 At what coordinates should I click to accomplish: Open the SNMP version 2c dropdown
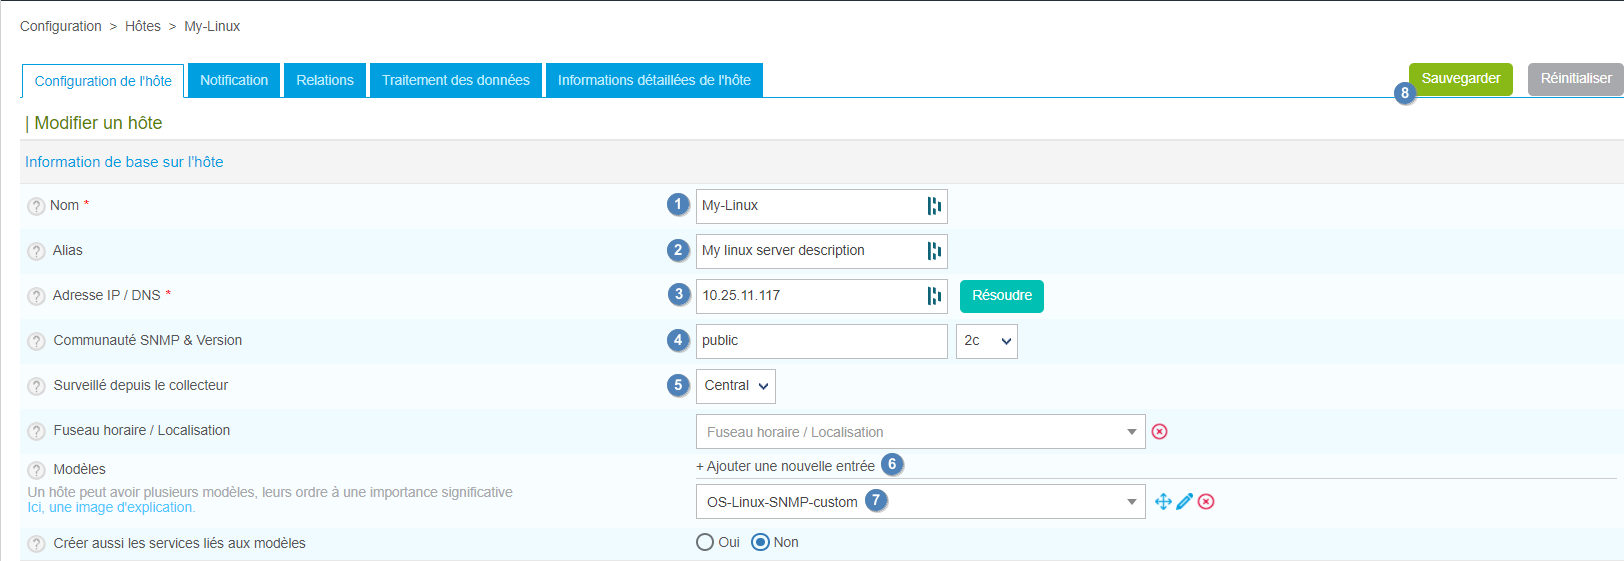(986, 341)
